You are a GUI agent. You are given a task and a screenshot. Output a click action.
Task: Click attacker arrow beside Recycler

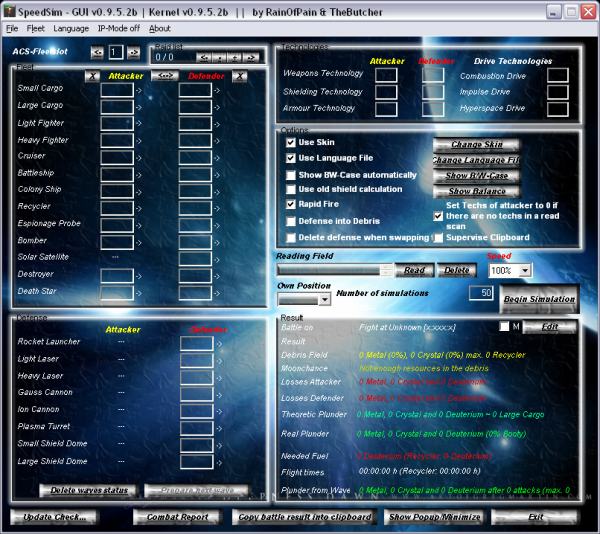[139, 209]
